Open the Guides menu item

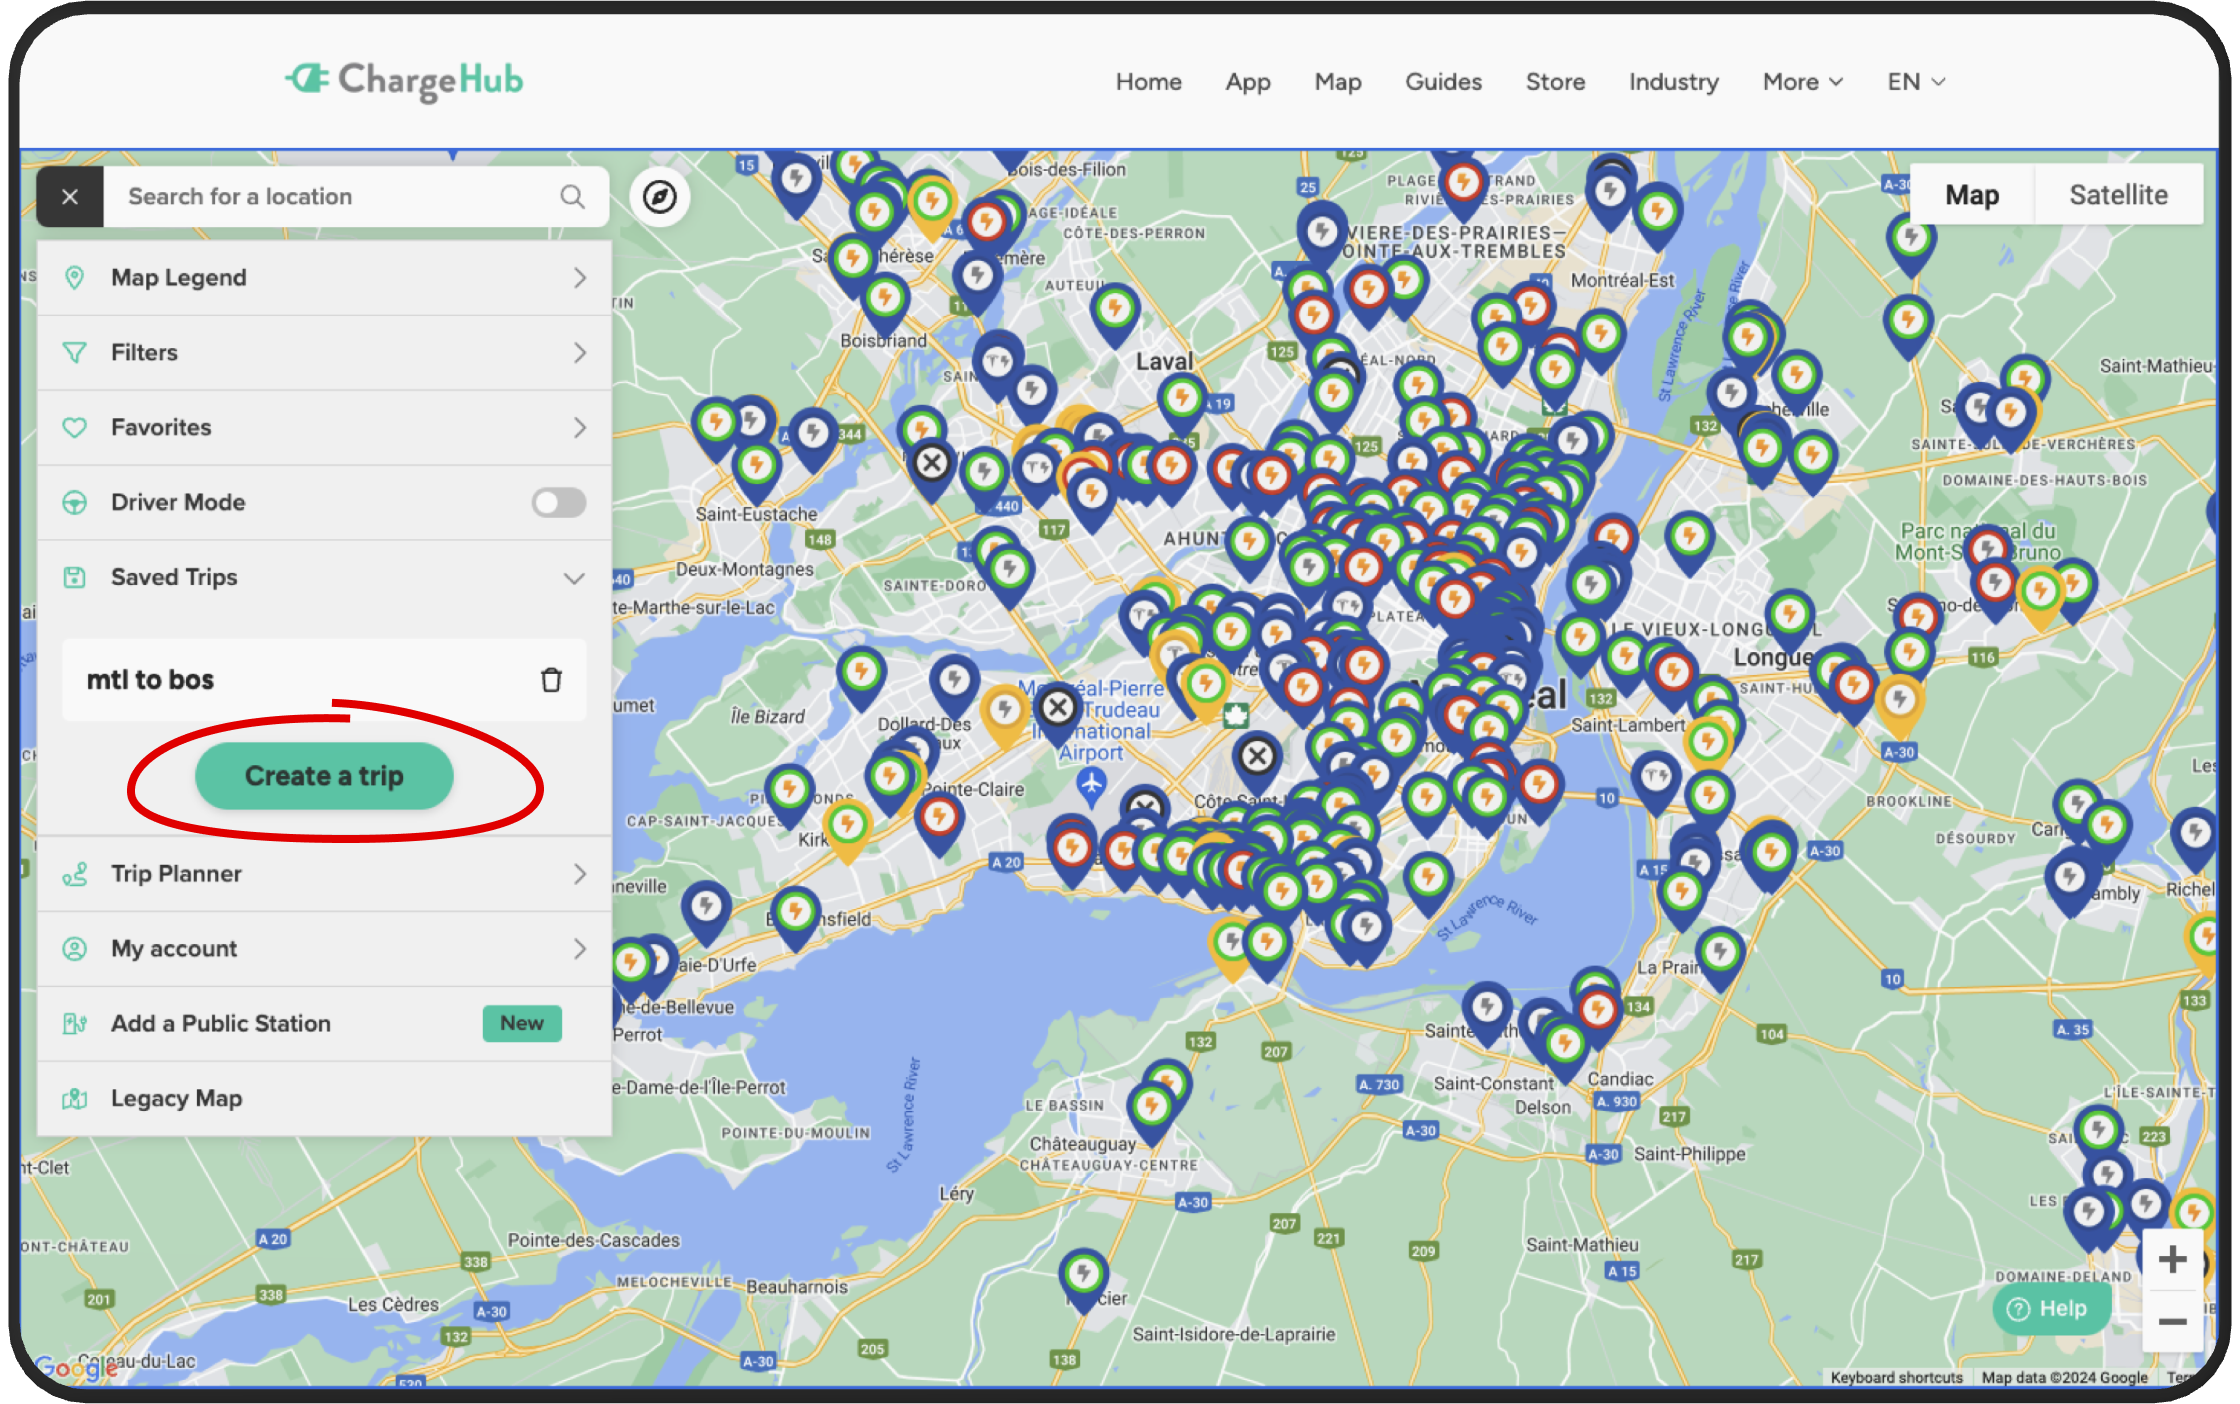pos(1443,82)
